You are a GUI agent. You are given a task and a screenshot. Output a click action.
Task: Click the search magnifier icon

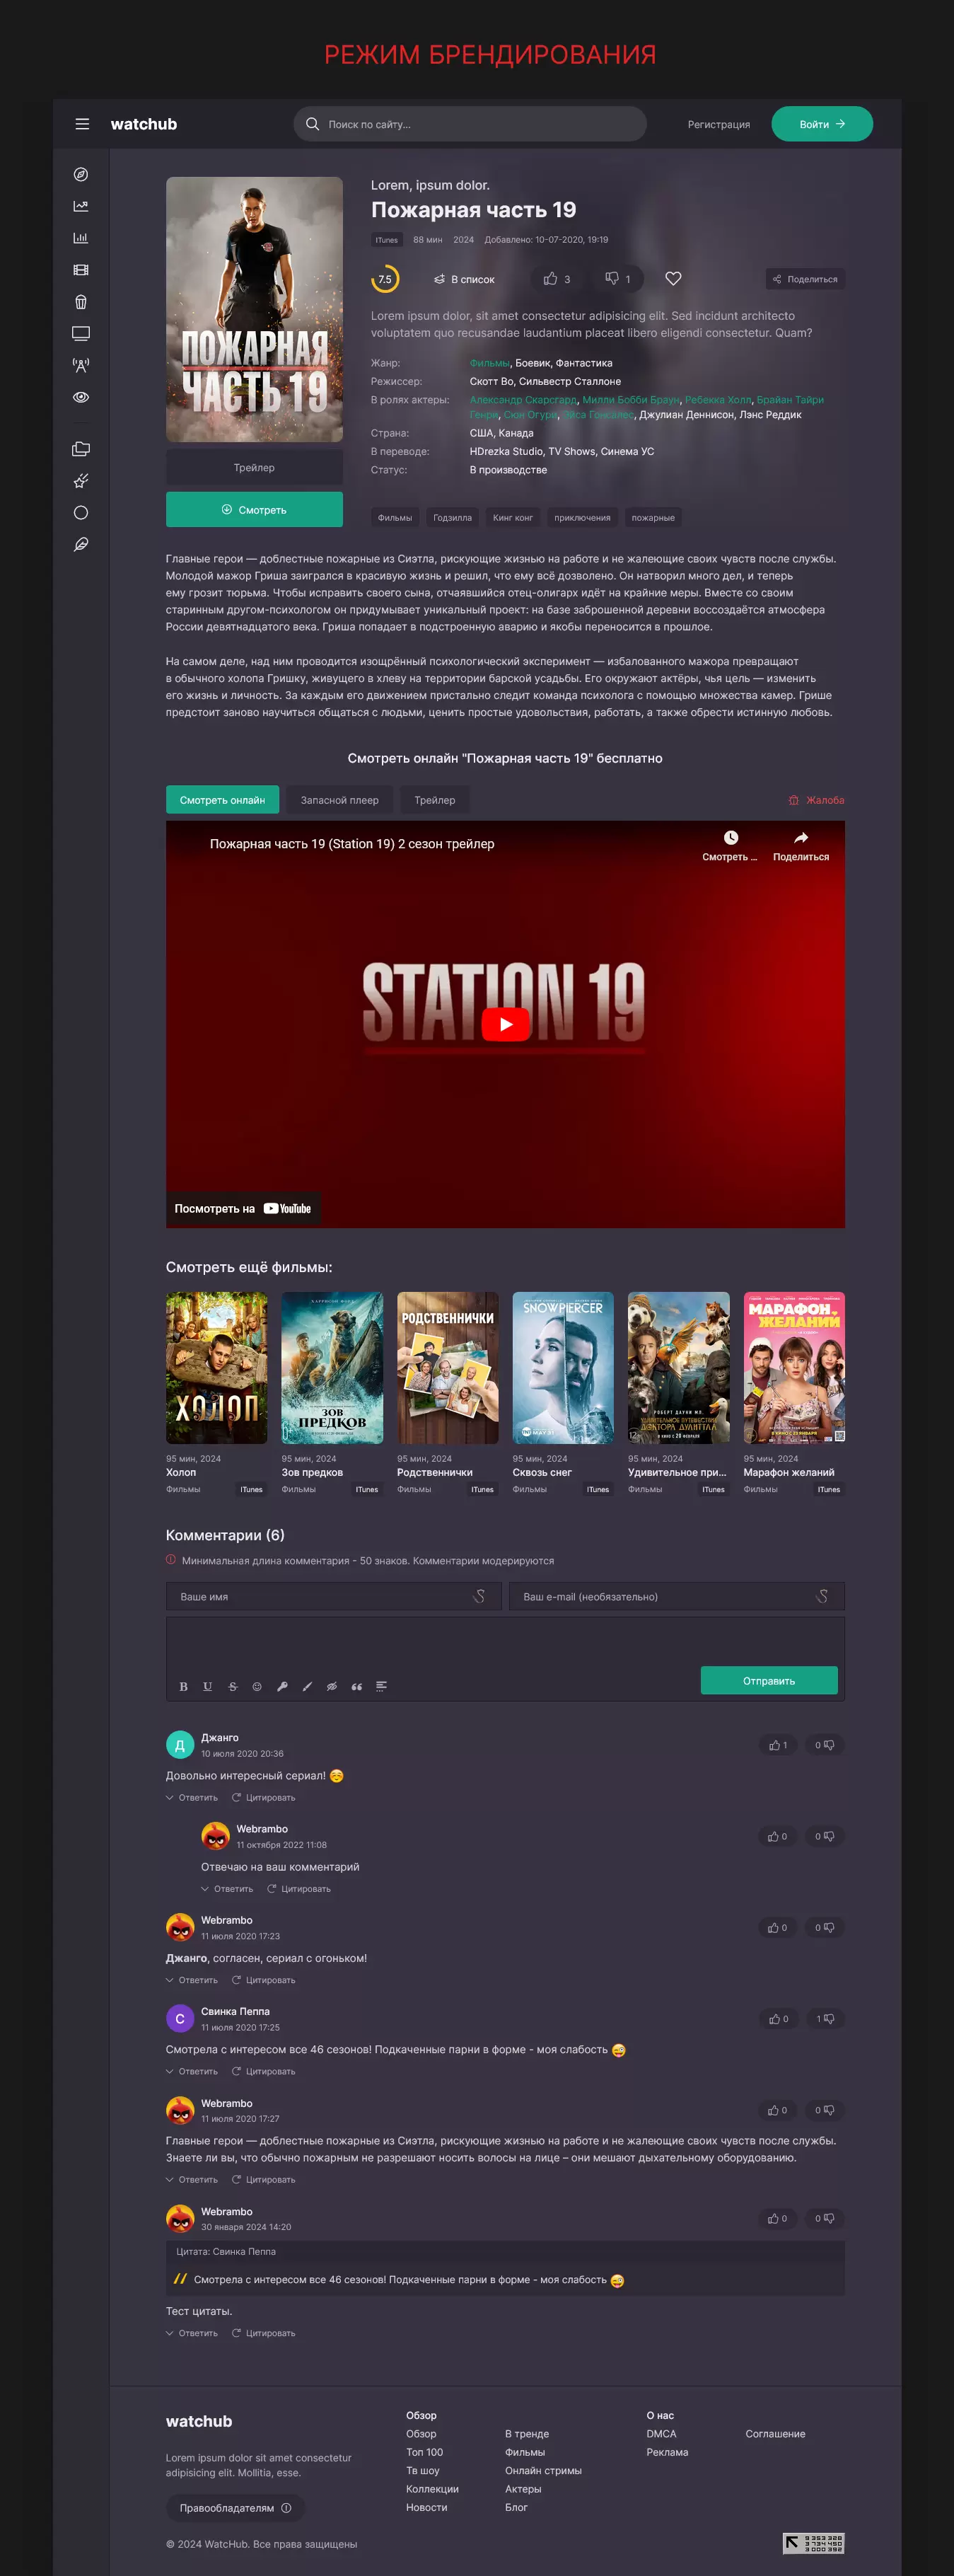312,124
